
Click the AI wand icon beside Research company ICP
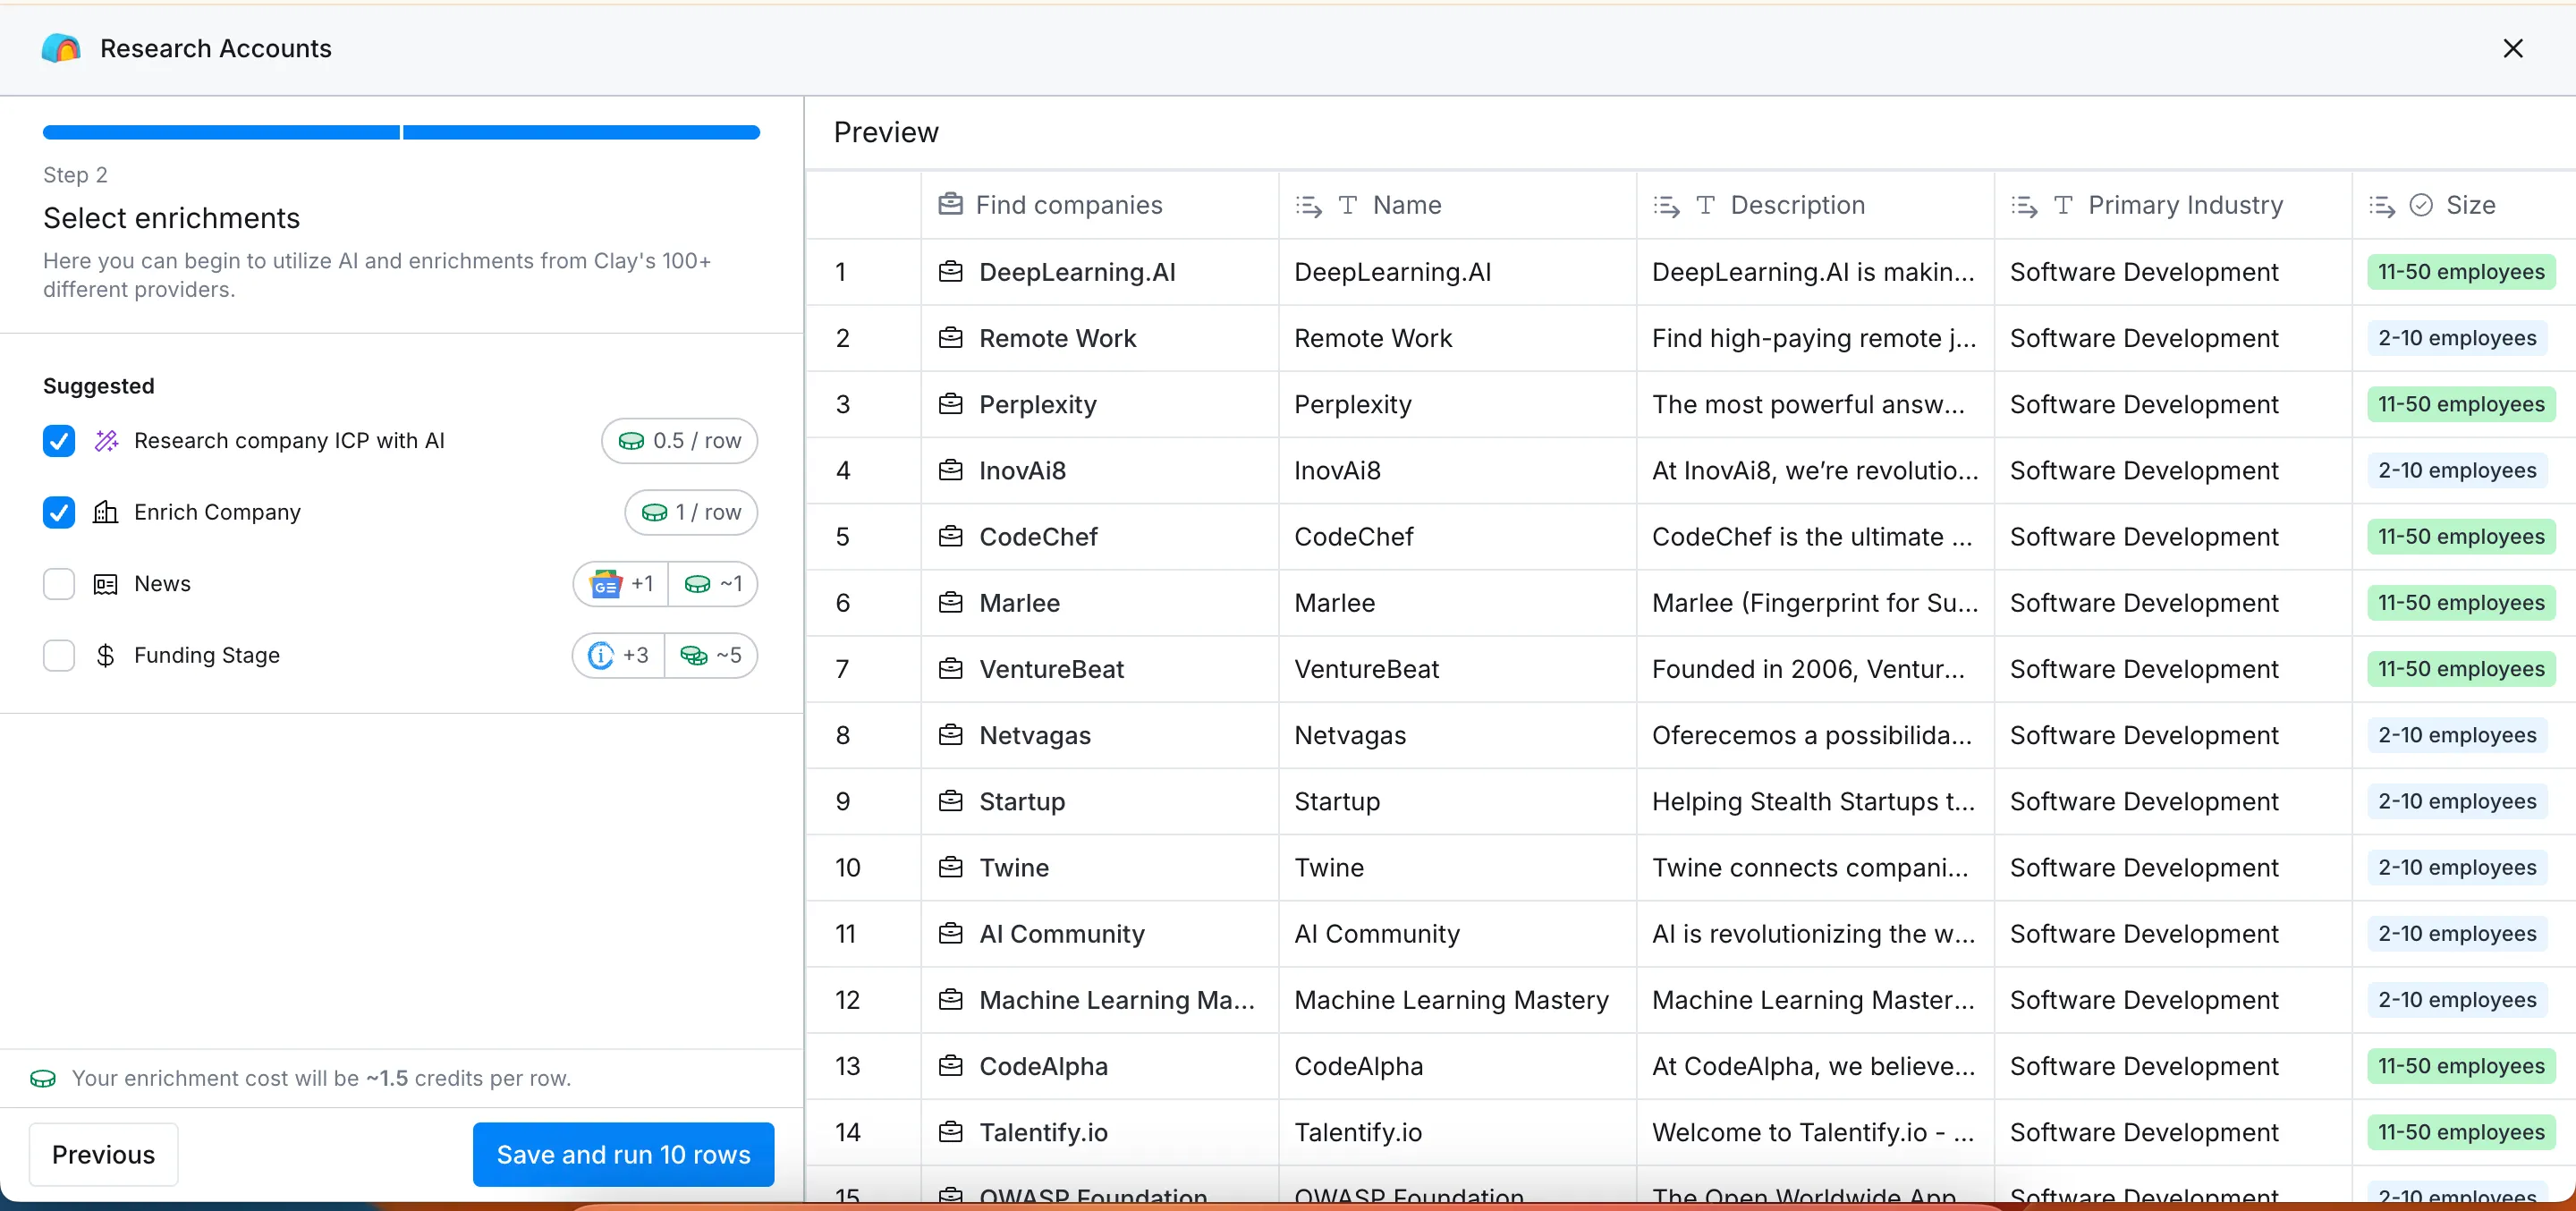click(x=106, y=441)
